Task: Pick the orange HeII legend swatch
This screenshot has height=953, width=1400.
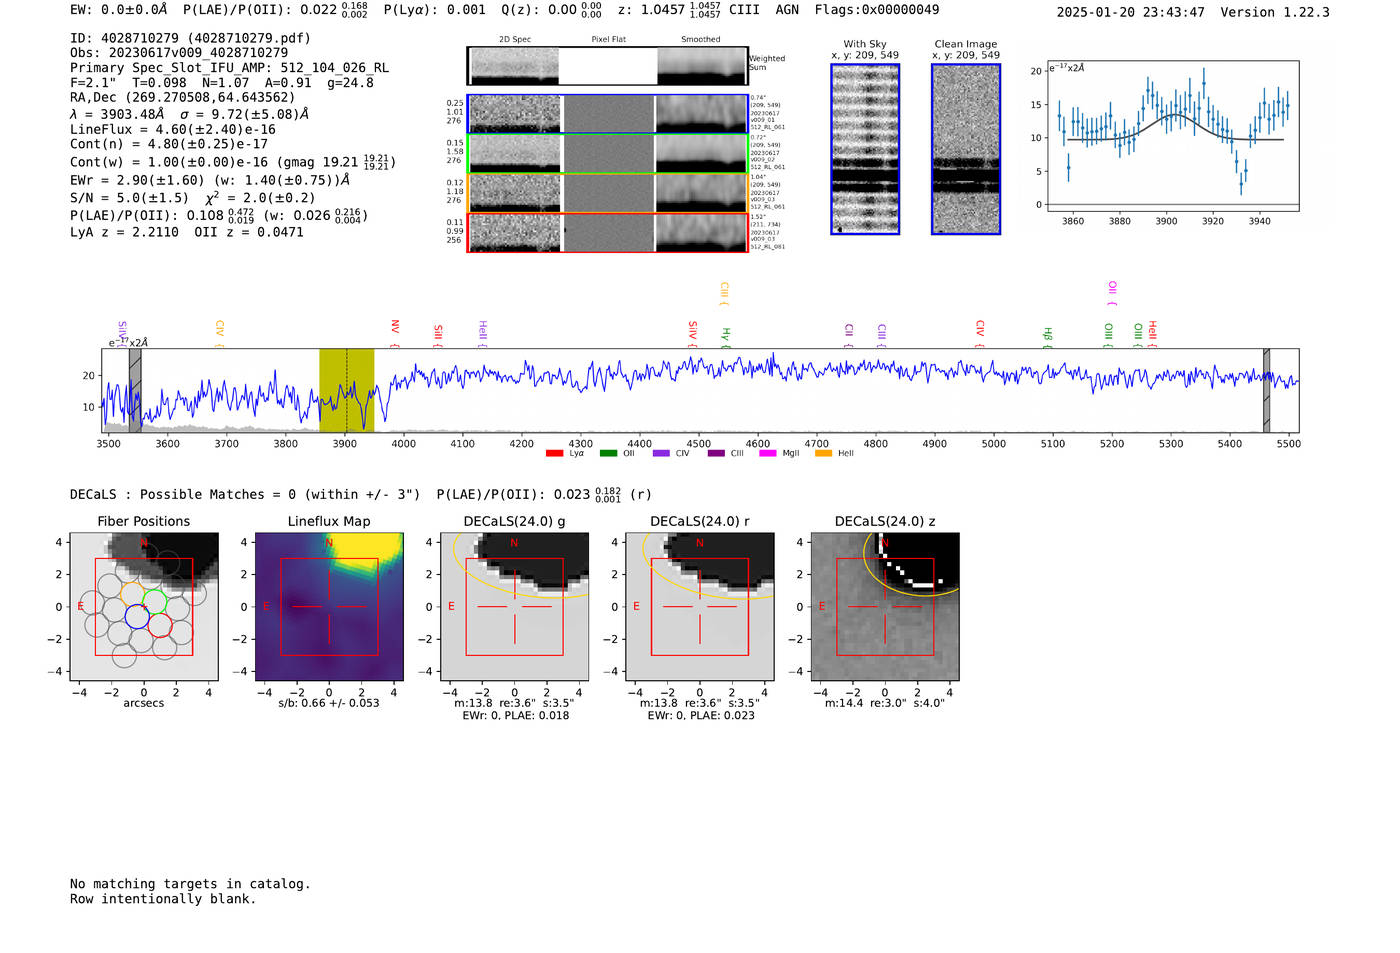Action: tap(823, 453)
